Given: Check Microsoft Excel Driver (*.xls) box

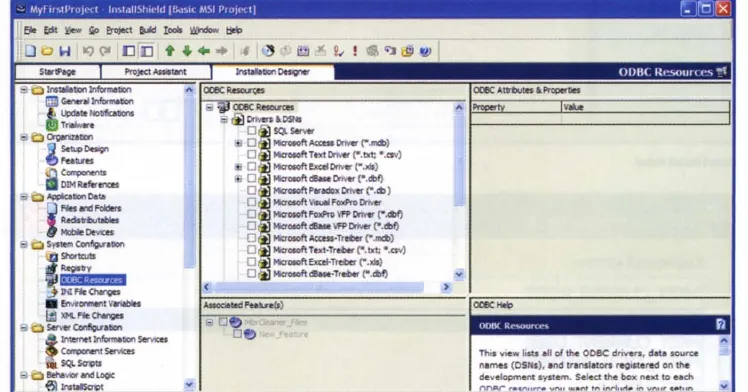Looking at the screenshot, I should click(251, 166).
